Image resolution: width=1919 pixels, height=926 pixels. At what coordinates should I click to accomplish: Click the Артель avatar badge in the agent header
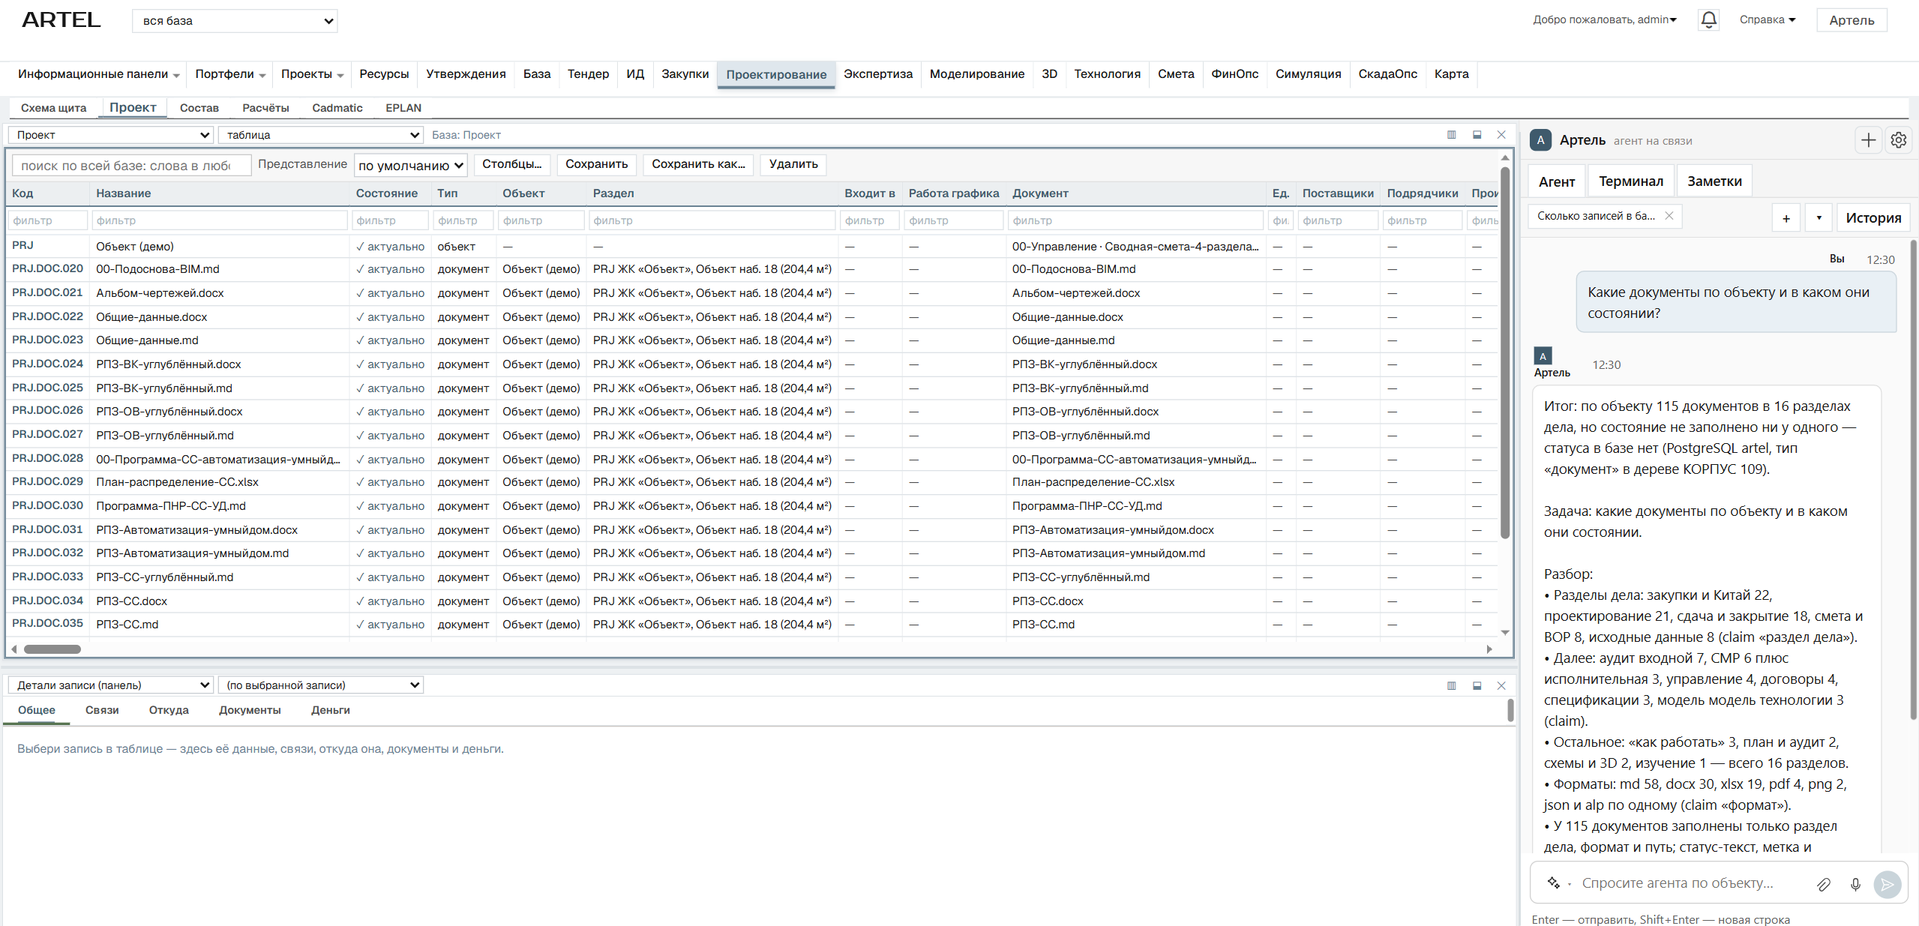[x=1541, y=140]
